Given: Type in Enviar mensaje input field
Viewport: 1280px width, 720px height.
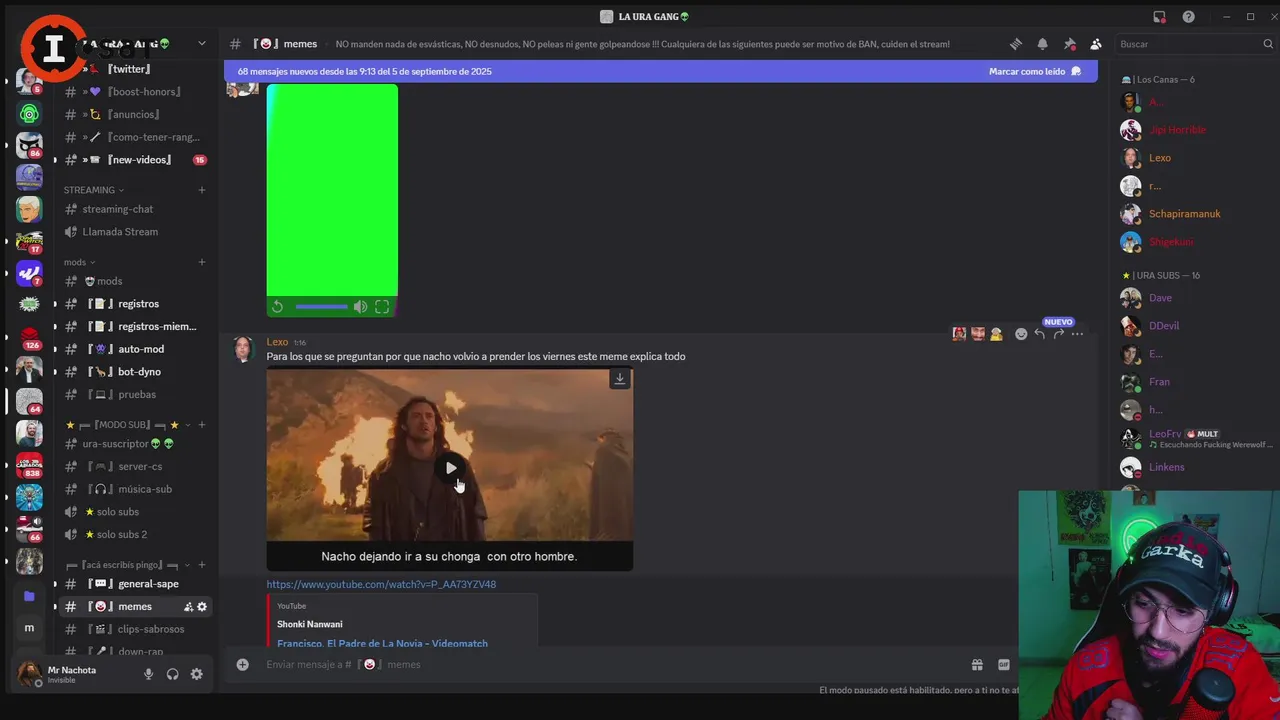Looking at the screenshot, I should tap(610, 664).
